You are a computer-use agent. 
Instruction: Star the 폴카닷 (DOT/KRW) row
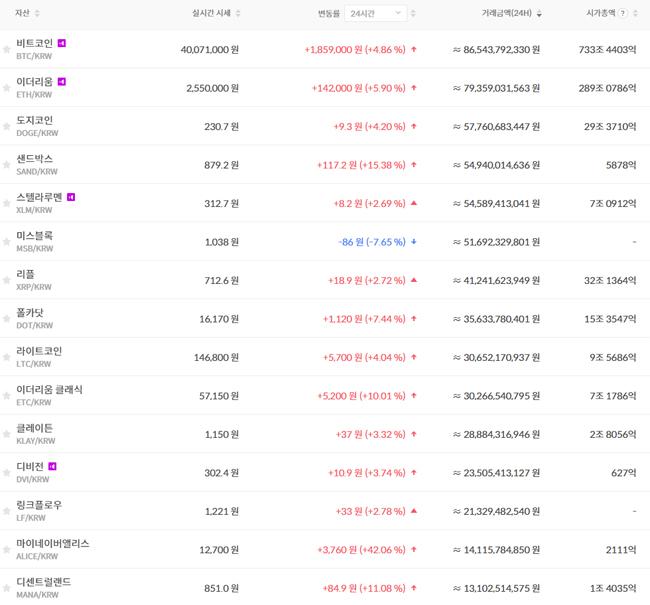point(7,319)
